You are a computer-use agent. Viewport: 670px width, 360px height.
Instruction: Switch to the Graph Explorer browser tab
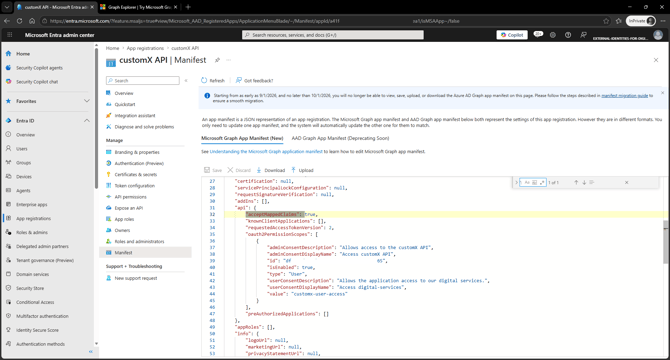(x=139, y=7)
